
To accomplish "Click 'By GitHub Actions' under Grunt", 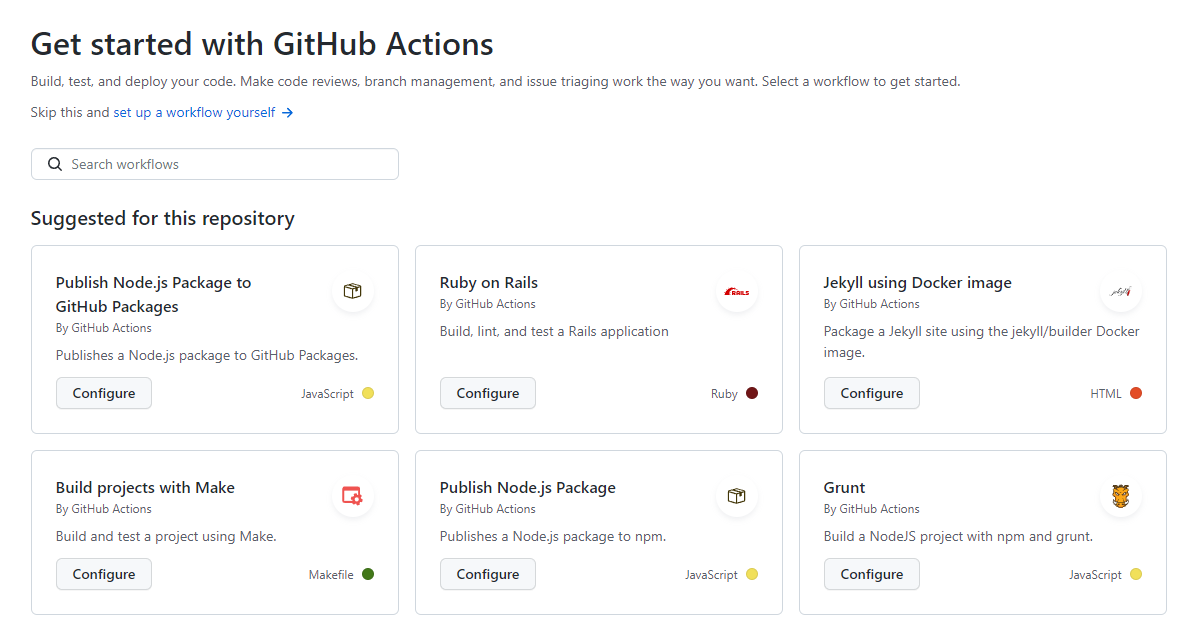I will [x=871, y=508].
